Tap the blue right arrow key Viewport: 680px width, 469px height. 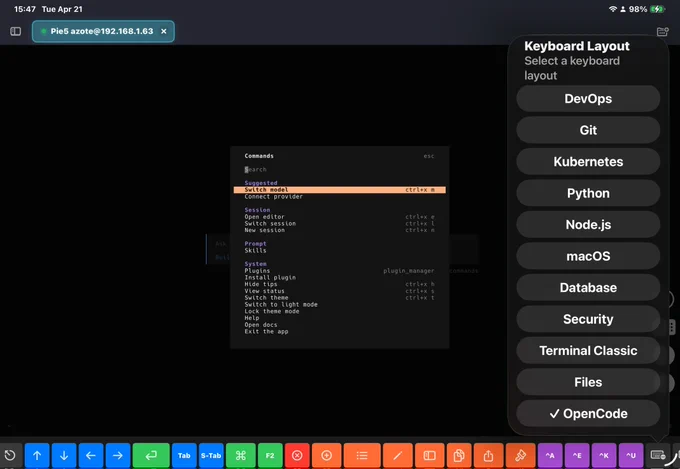118,456
